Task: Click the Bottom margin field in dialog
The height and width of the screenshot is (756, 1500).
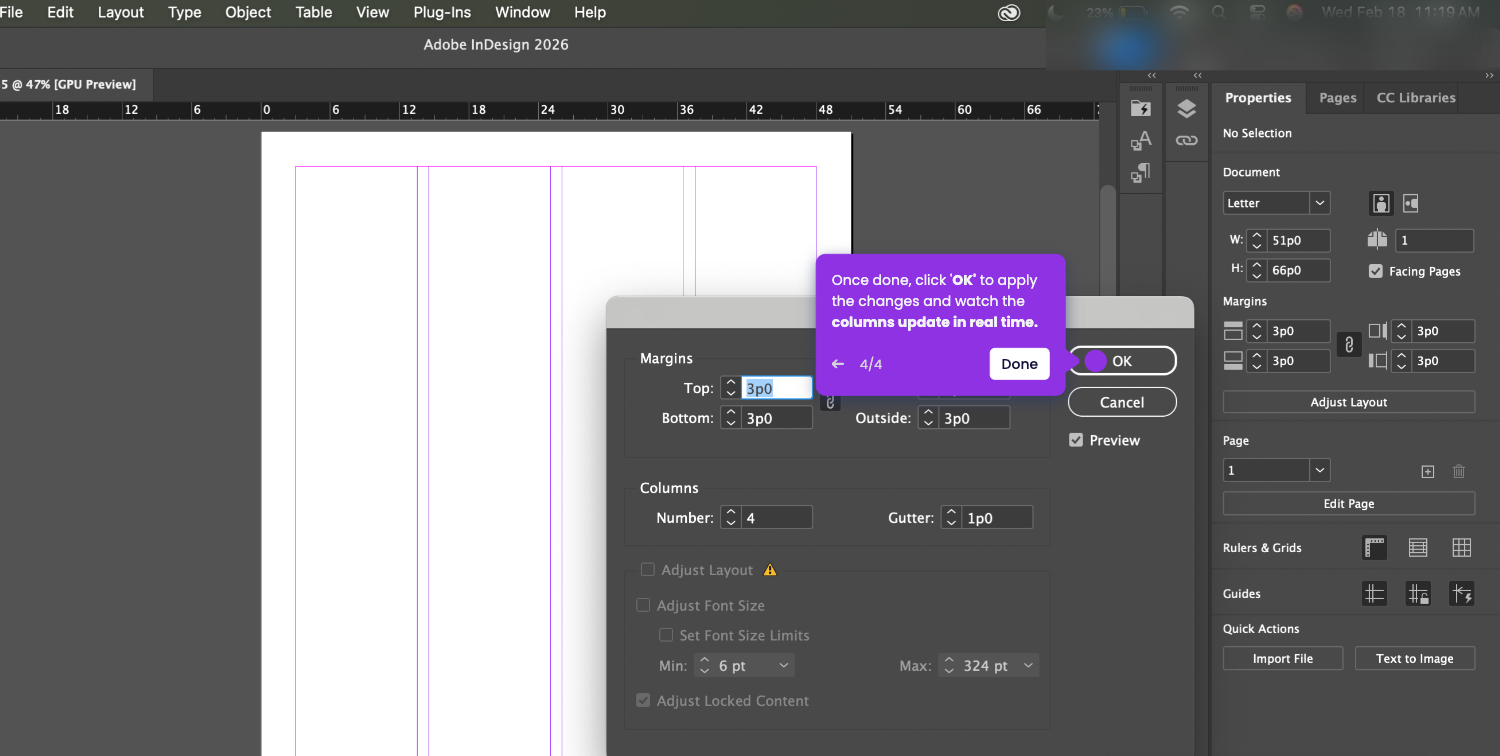Action: [777, 418]
